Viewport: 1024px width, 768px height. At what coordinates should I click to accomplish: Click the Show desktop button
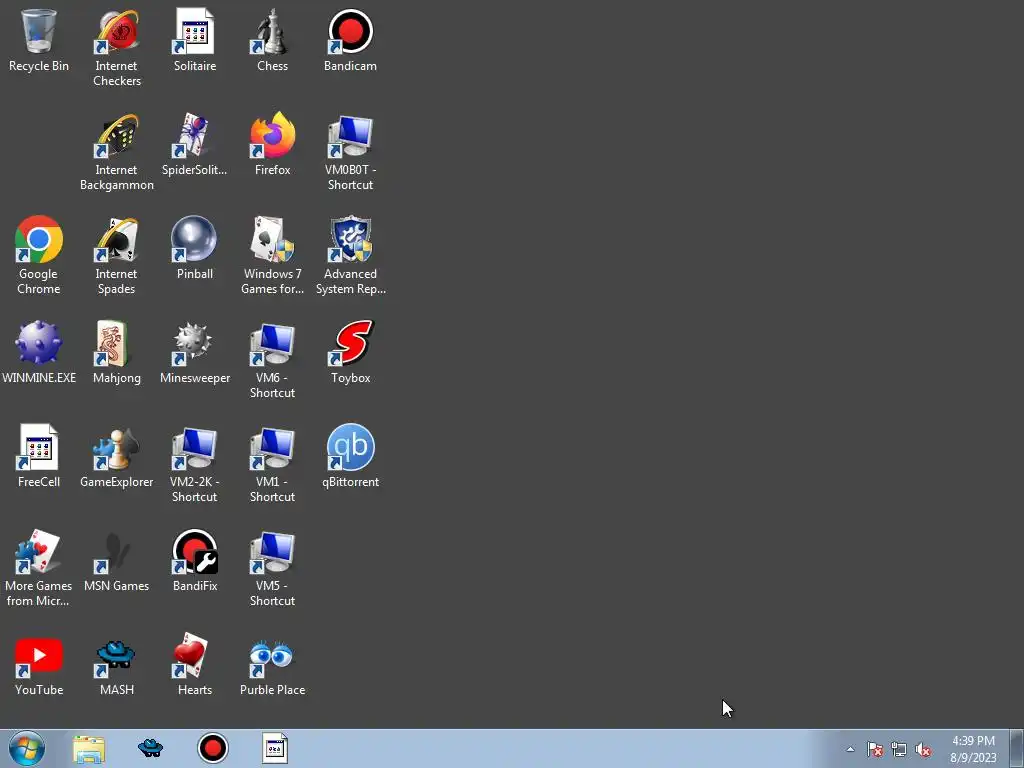pos(1017,748)
